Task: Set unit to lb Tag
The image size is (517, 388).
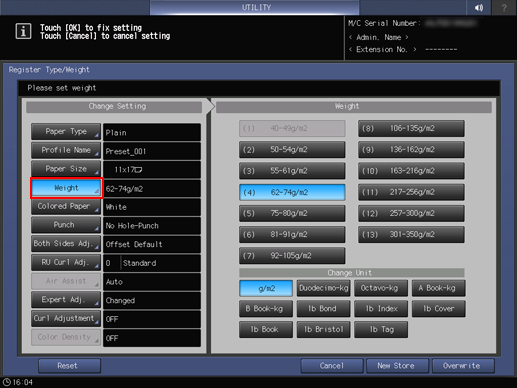Action: [x=381, y=330]
